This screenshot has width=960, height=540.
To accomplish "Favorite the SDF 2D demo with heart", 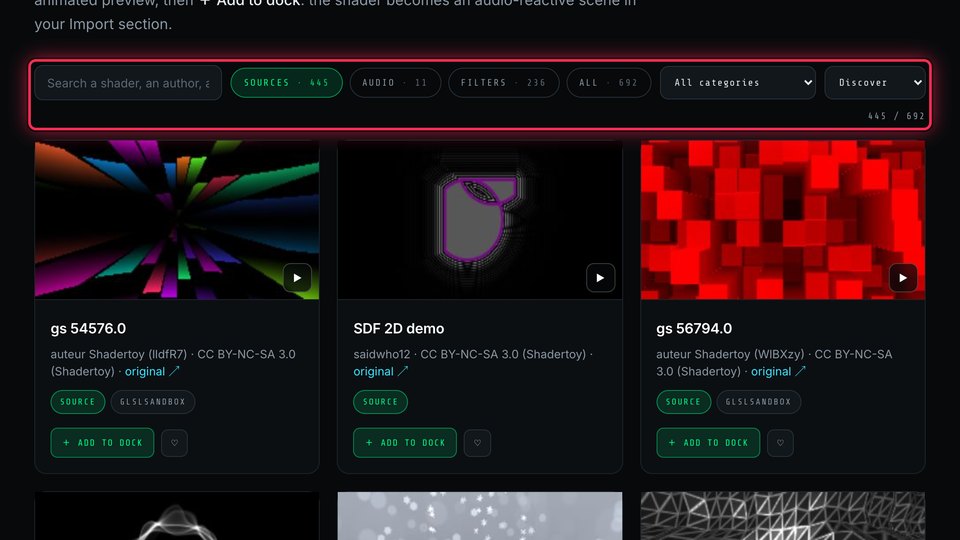I will pos(478,443).
